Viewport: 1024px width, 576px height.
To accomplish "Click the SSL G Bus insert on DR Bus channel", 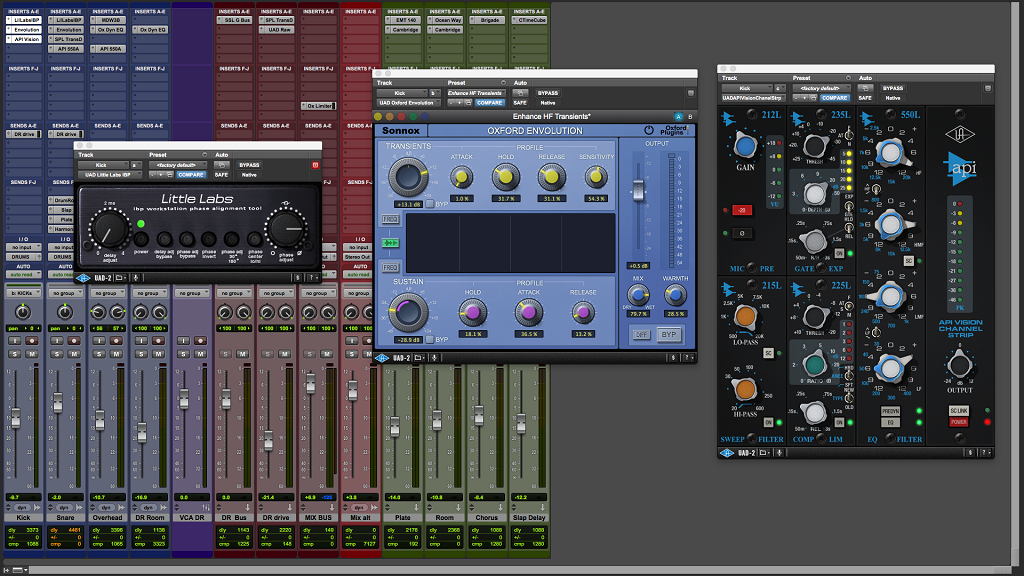I will coord(234,20).
